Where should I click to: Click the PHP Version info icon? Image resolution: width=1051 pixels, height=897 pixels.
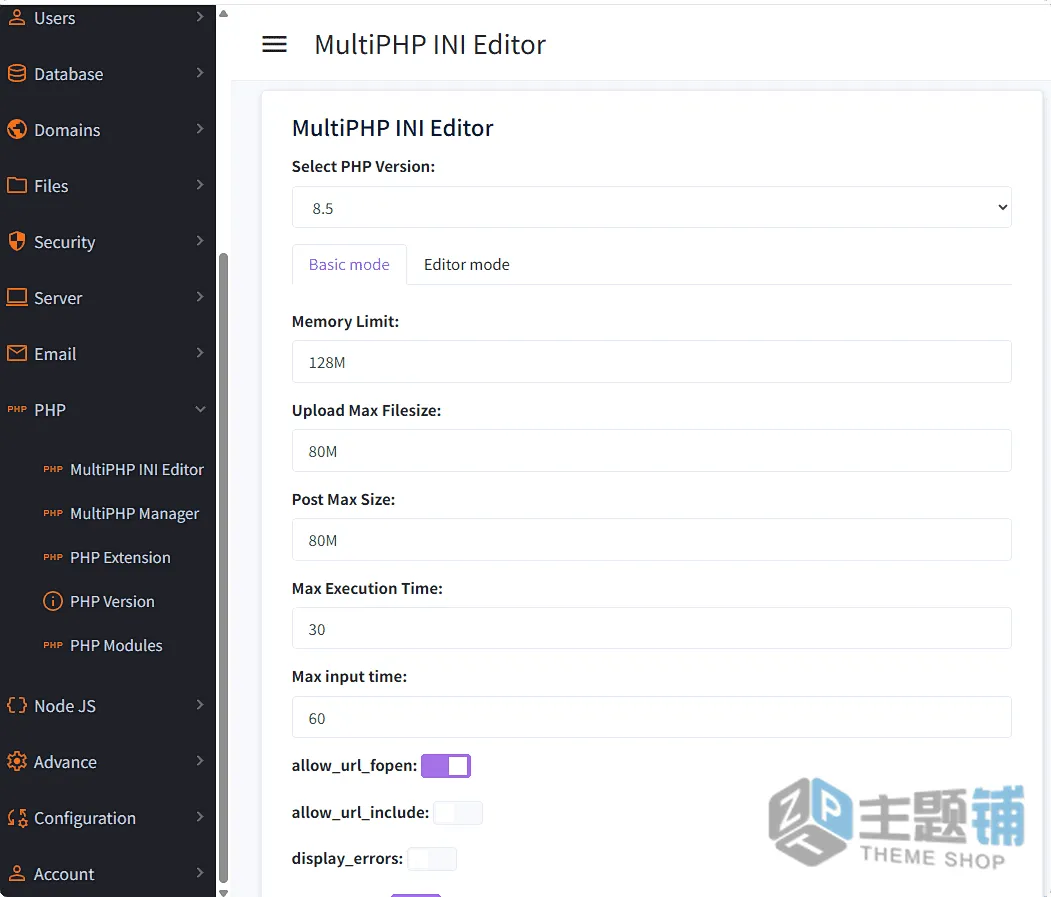[53, 601]
